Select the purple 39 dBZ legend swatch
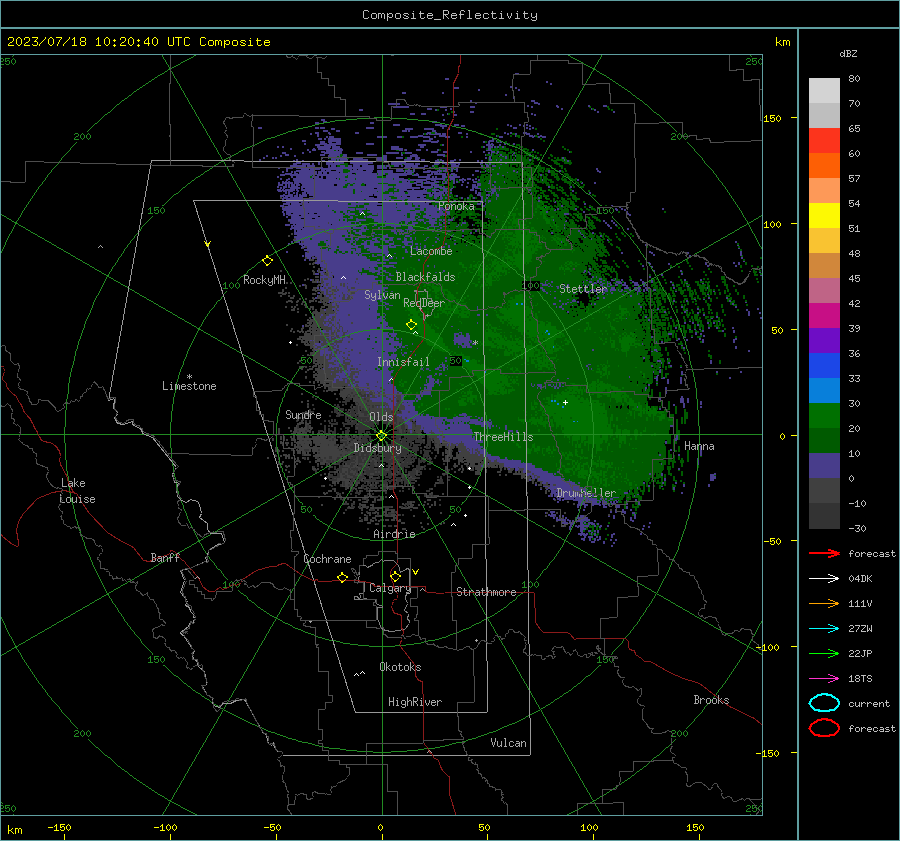This screenshot has height=841, width=900. tap(824, 340)
